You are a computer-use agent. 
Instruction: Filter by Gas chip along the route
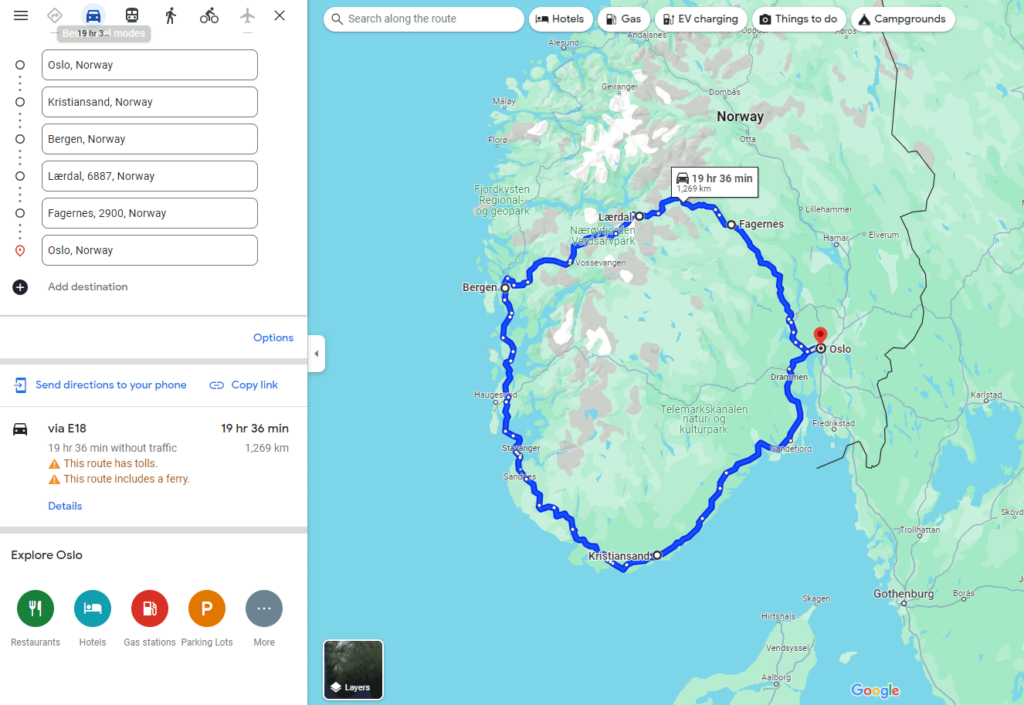coord(624,19)
